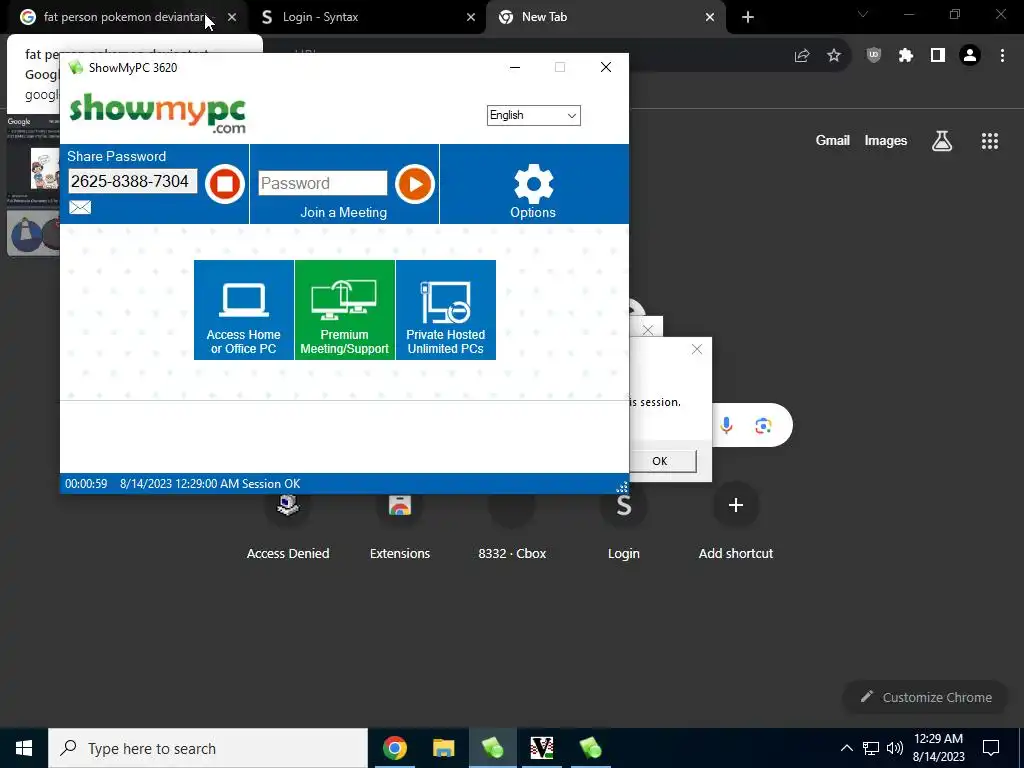Open the Windows notification center

pyautogui.click(x=991, y=748)
